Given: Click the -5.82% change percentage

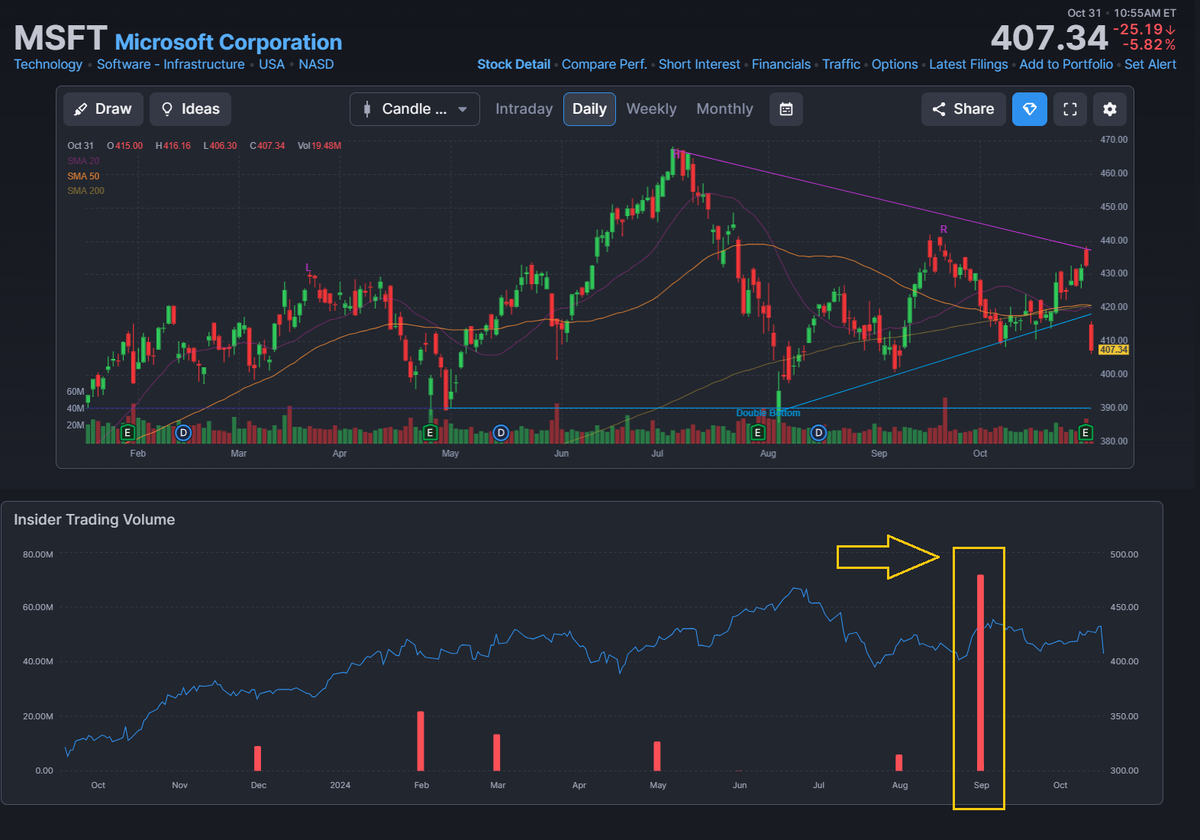Looking at the screenshot, I should pos(1150,46).
